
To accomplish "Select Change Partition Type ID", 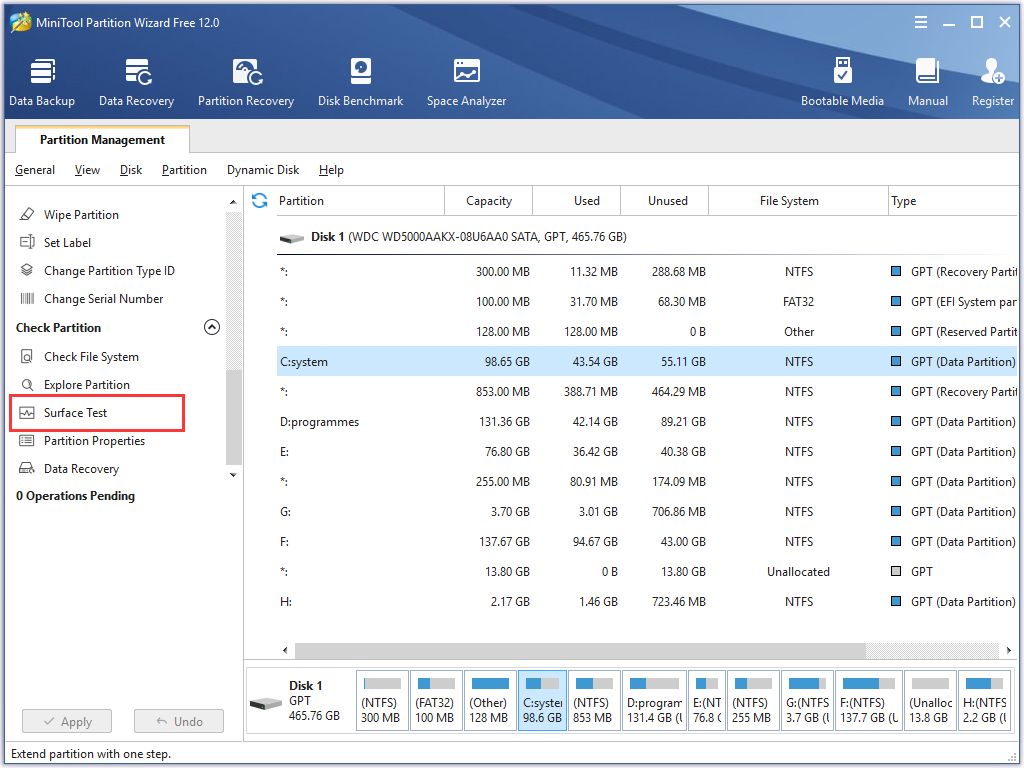I will [x=109, y=270].
